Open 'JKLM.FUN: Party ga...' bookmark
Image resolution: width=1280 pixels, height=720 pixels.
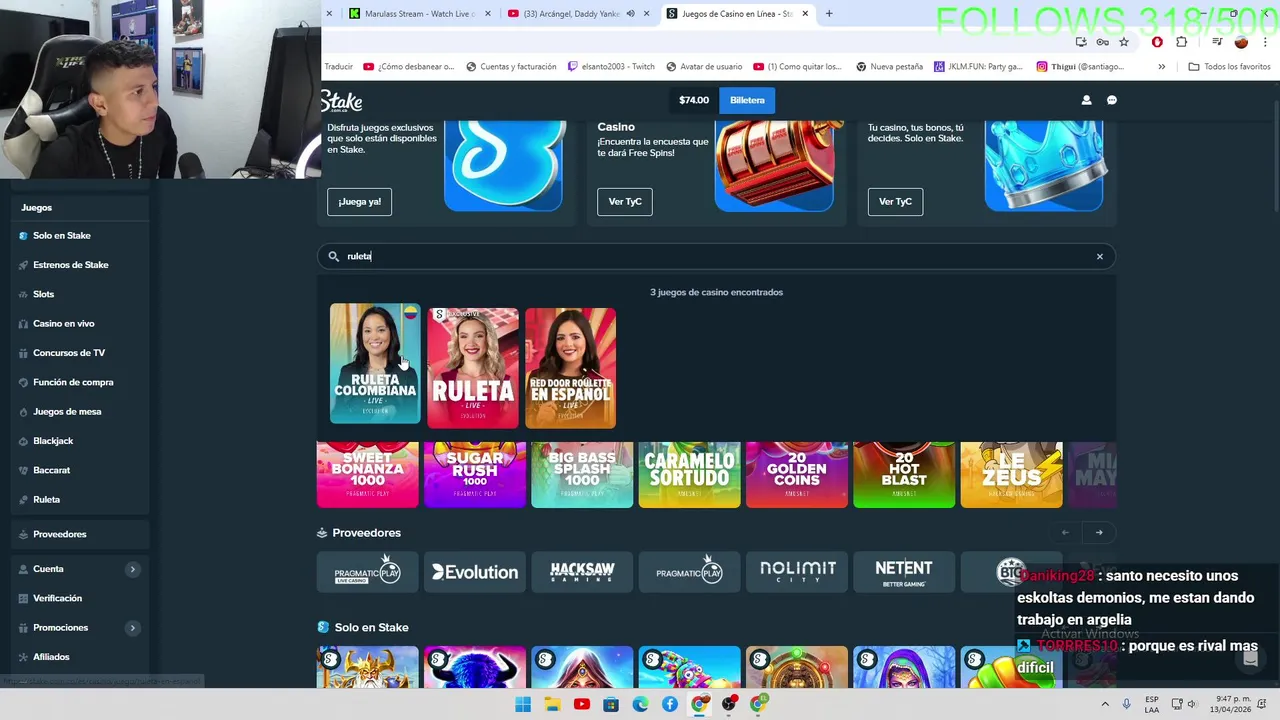coord(978,67)
